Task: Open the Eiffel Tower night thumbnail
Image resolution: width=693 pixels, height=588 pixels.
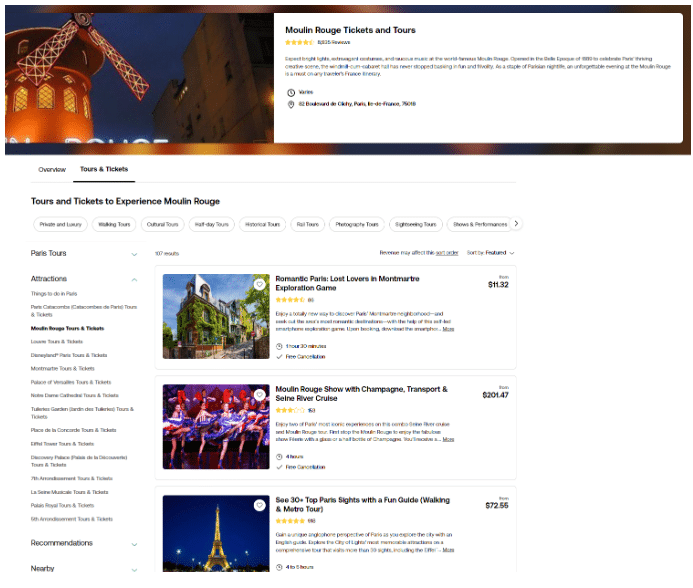Action: [x=216, y=534]
